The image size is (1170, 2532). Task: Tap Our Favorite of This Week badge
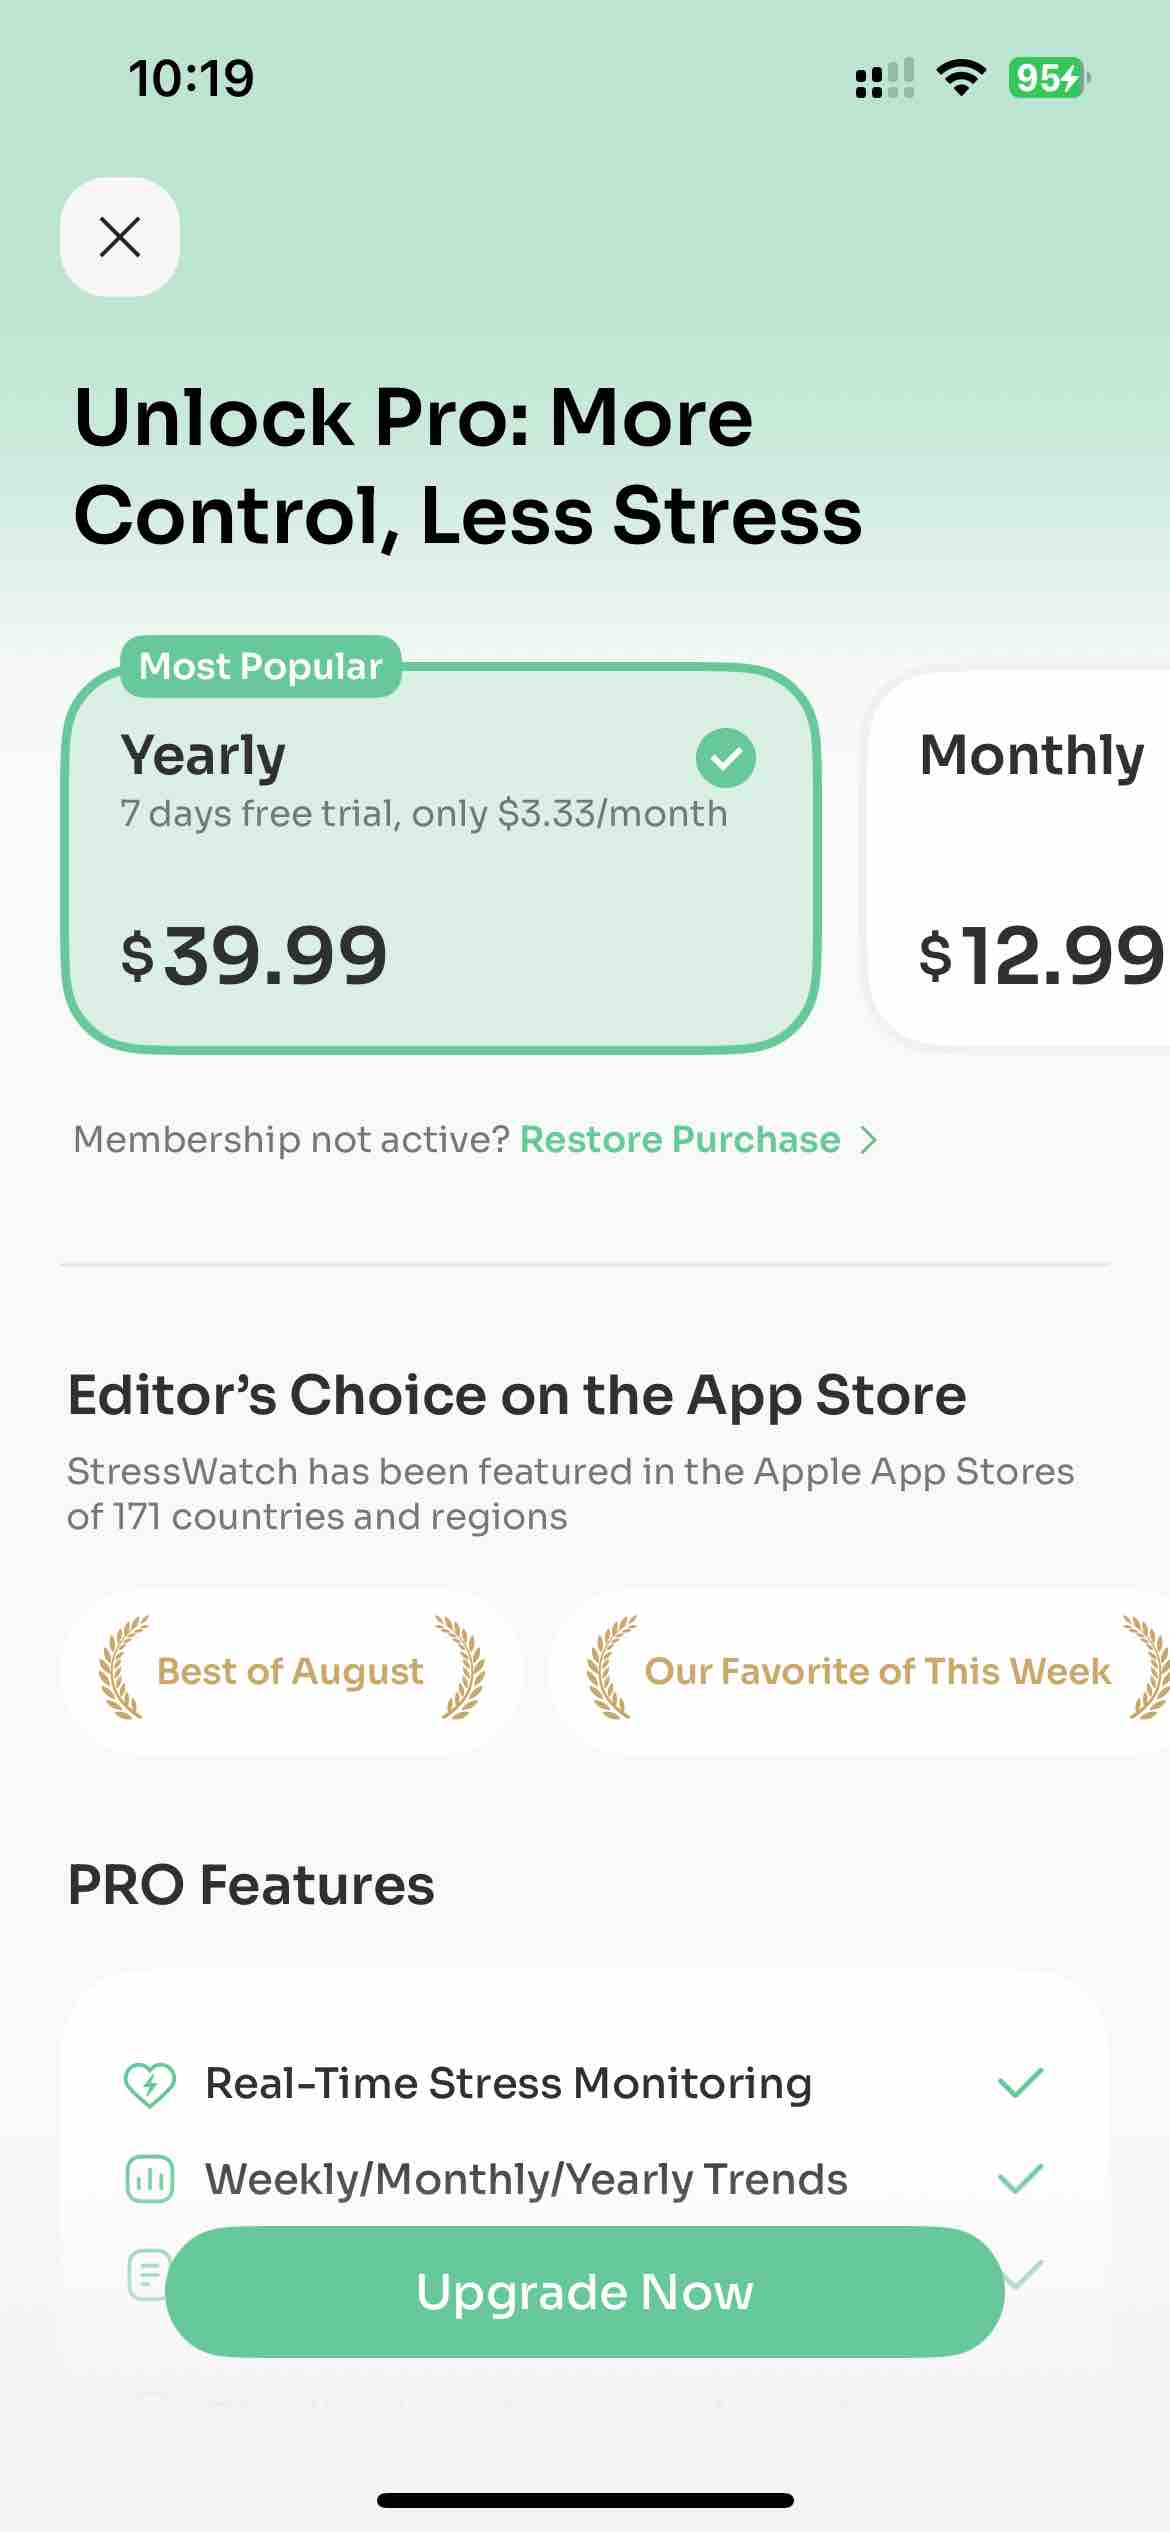[859, 1671]
